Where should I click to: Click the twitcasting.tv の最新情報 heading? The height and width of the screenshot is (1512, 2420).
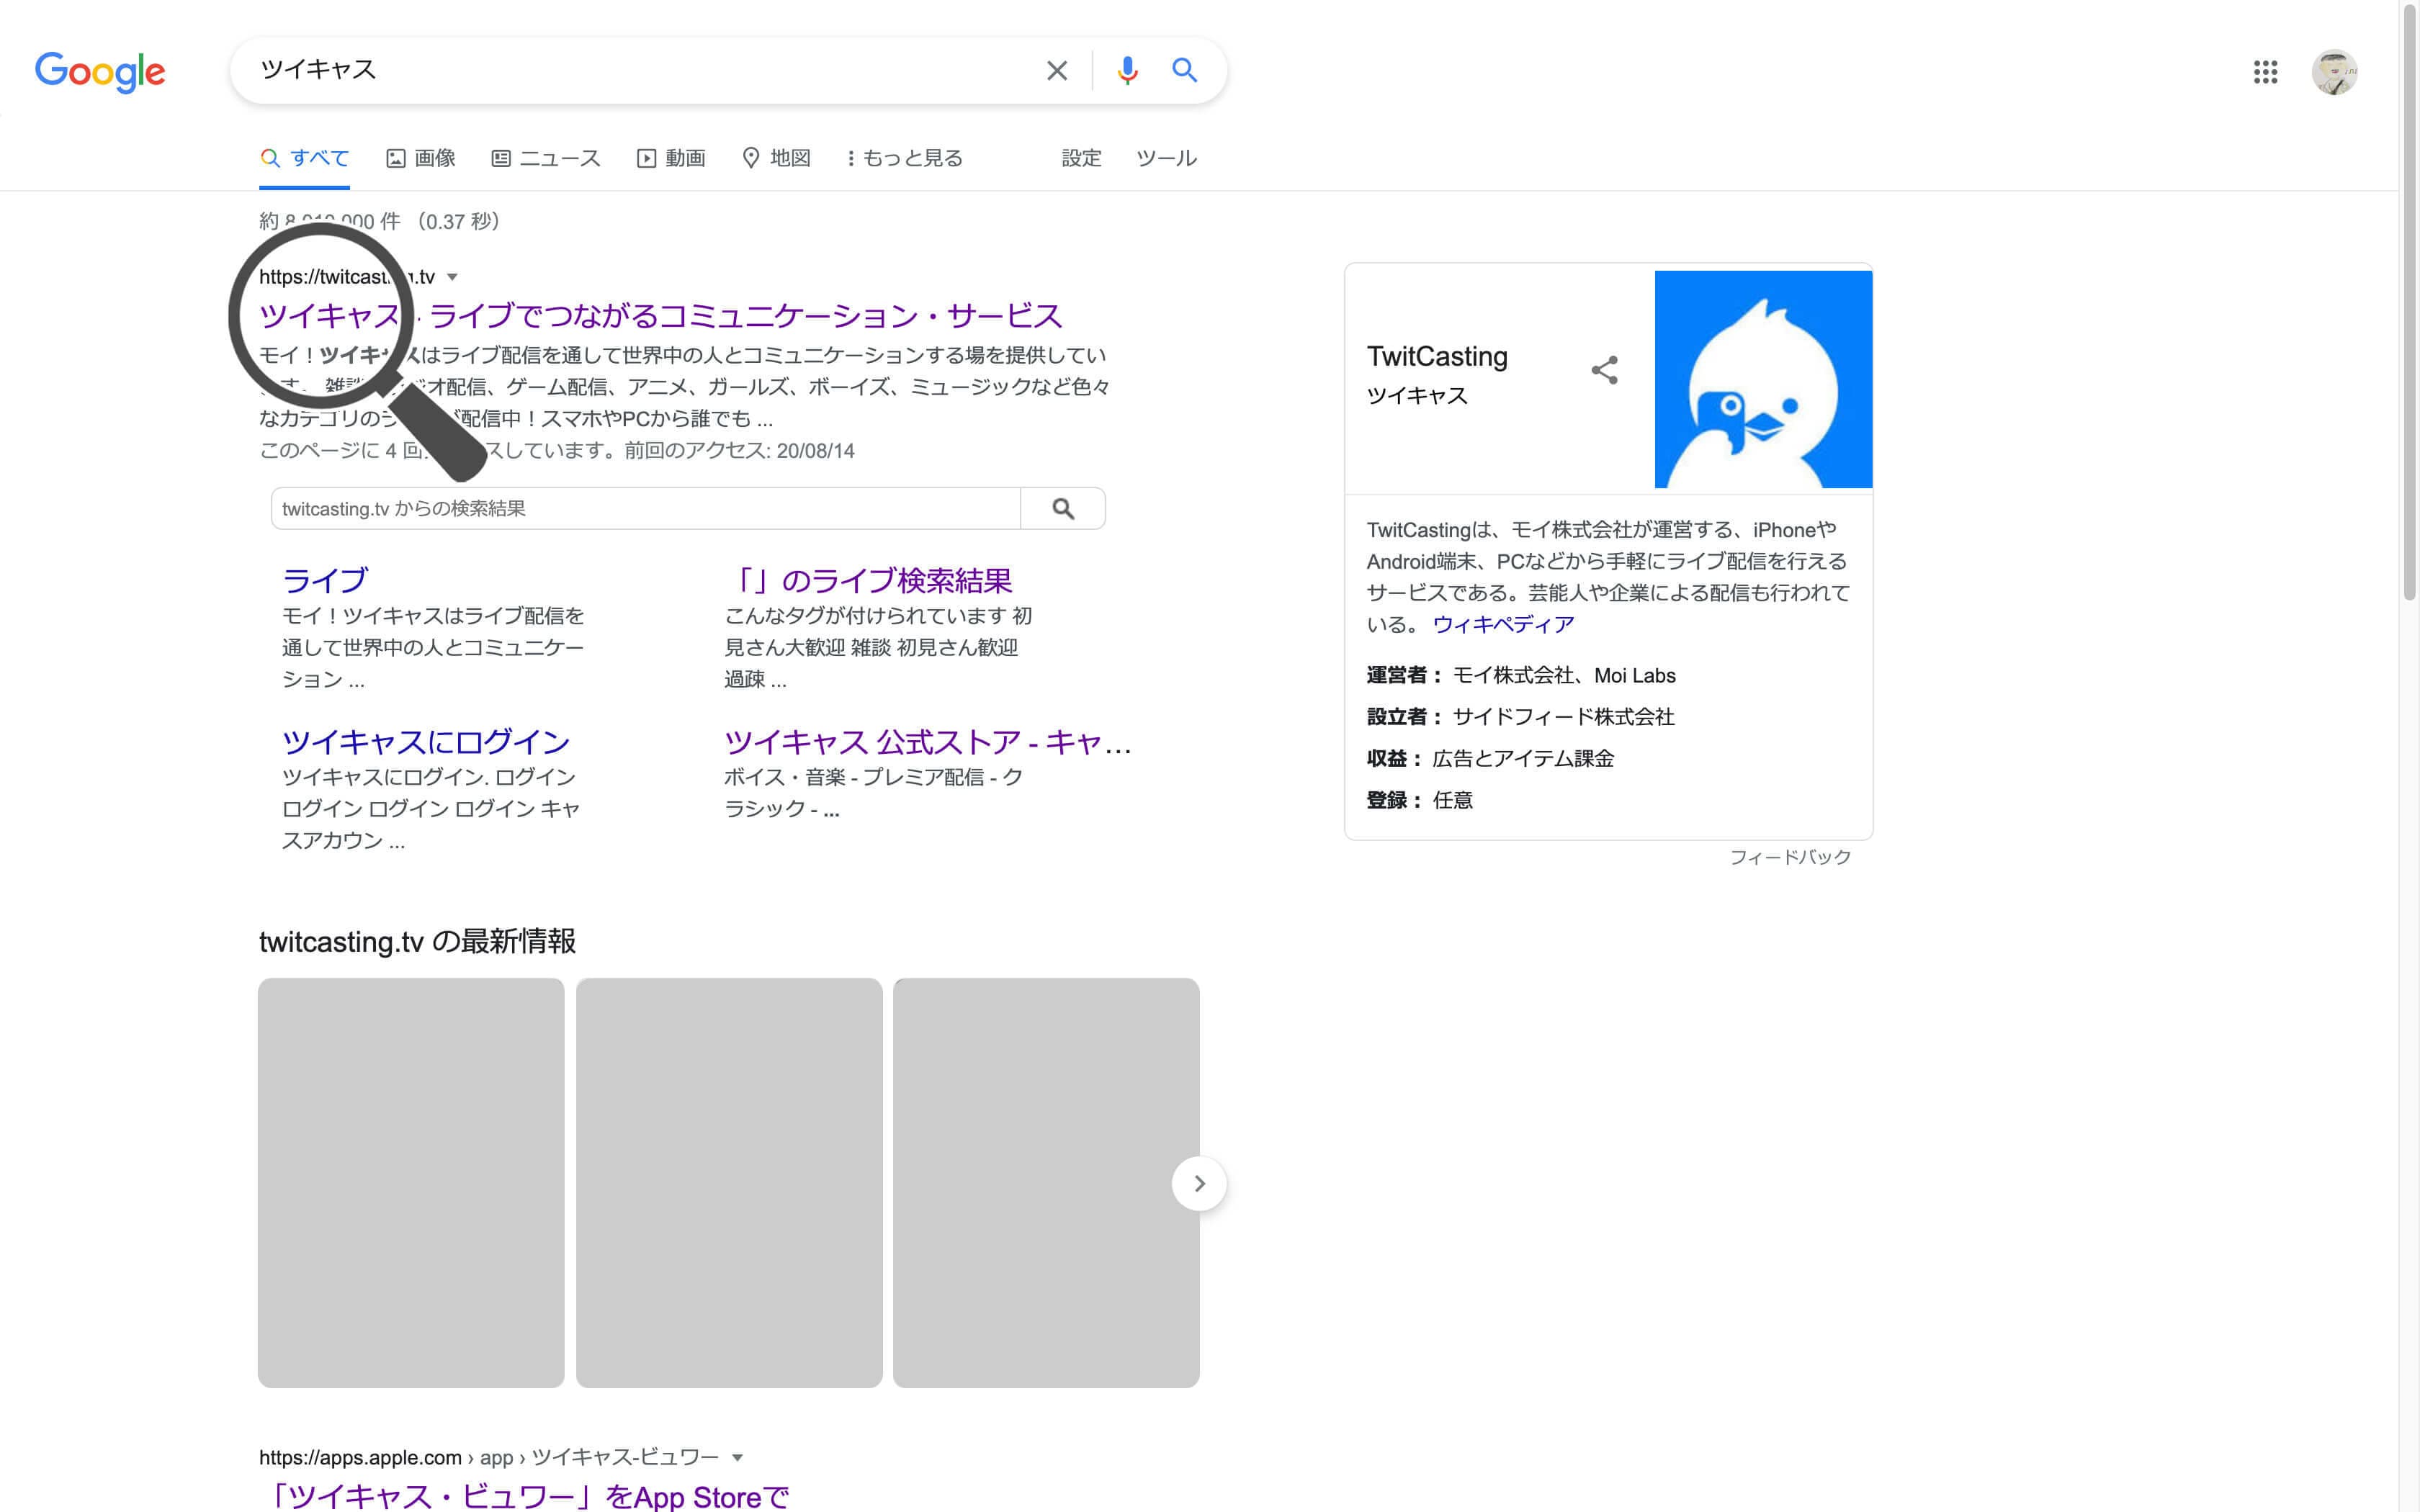[417, 941]
